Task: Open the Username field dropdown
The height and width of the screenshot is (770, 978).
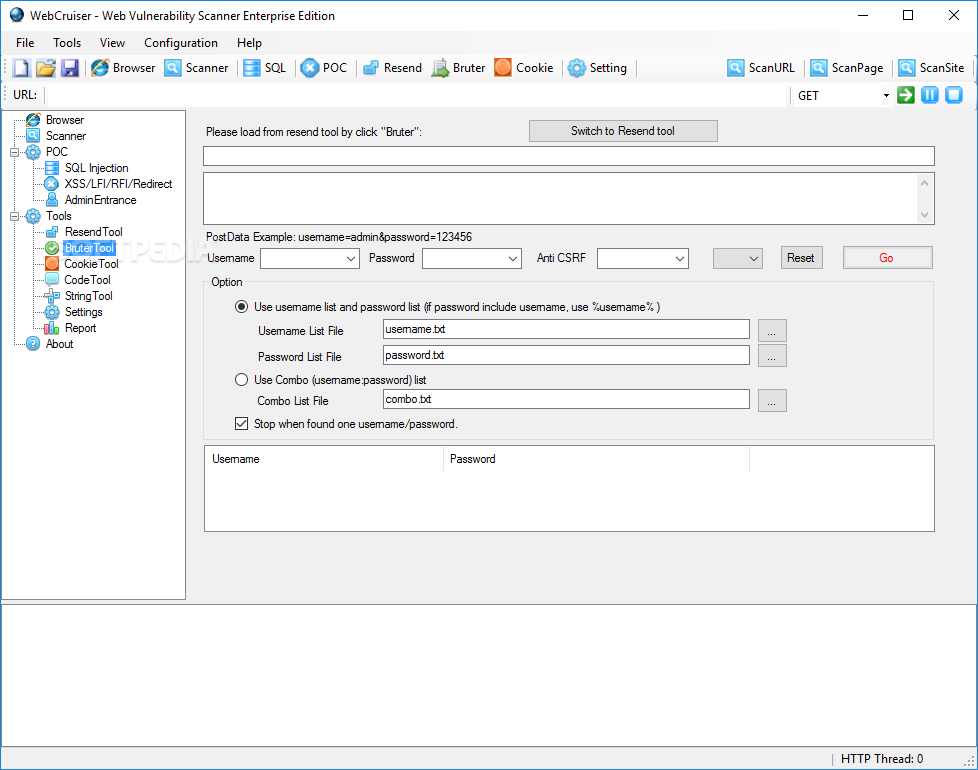Action: [x=351, y=258]
